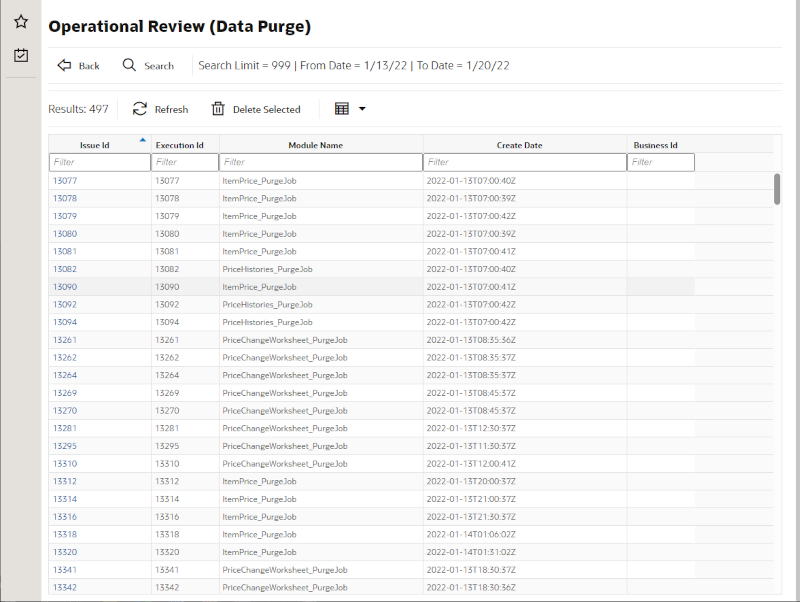Viewport: 800px width, 602px height.
Task: Open issue 13079 link
Action: (65, 216)
